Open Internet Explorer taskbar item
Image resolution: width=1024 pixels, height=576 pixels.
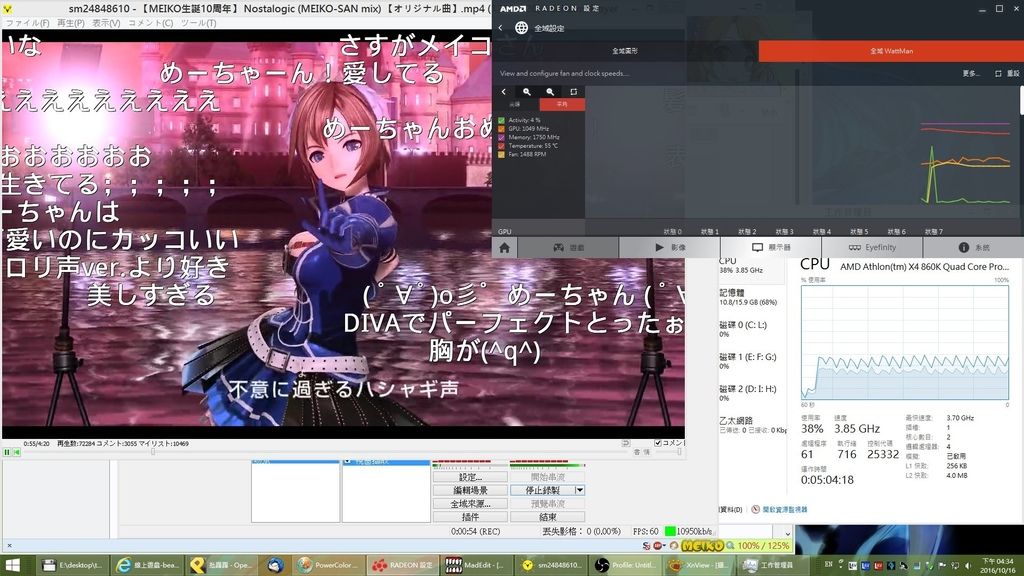(148, 565)
